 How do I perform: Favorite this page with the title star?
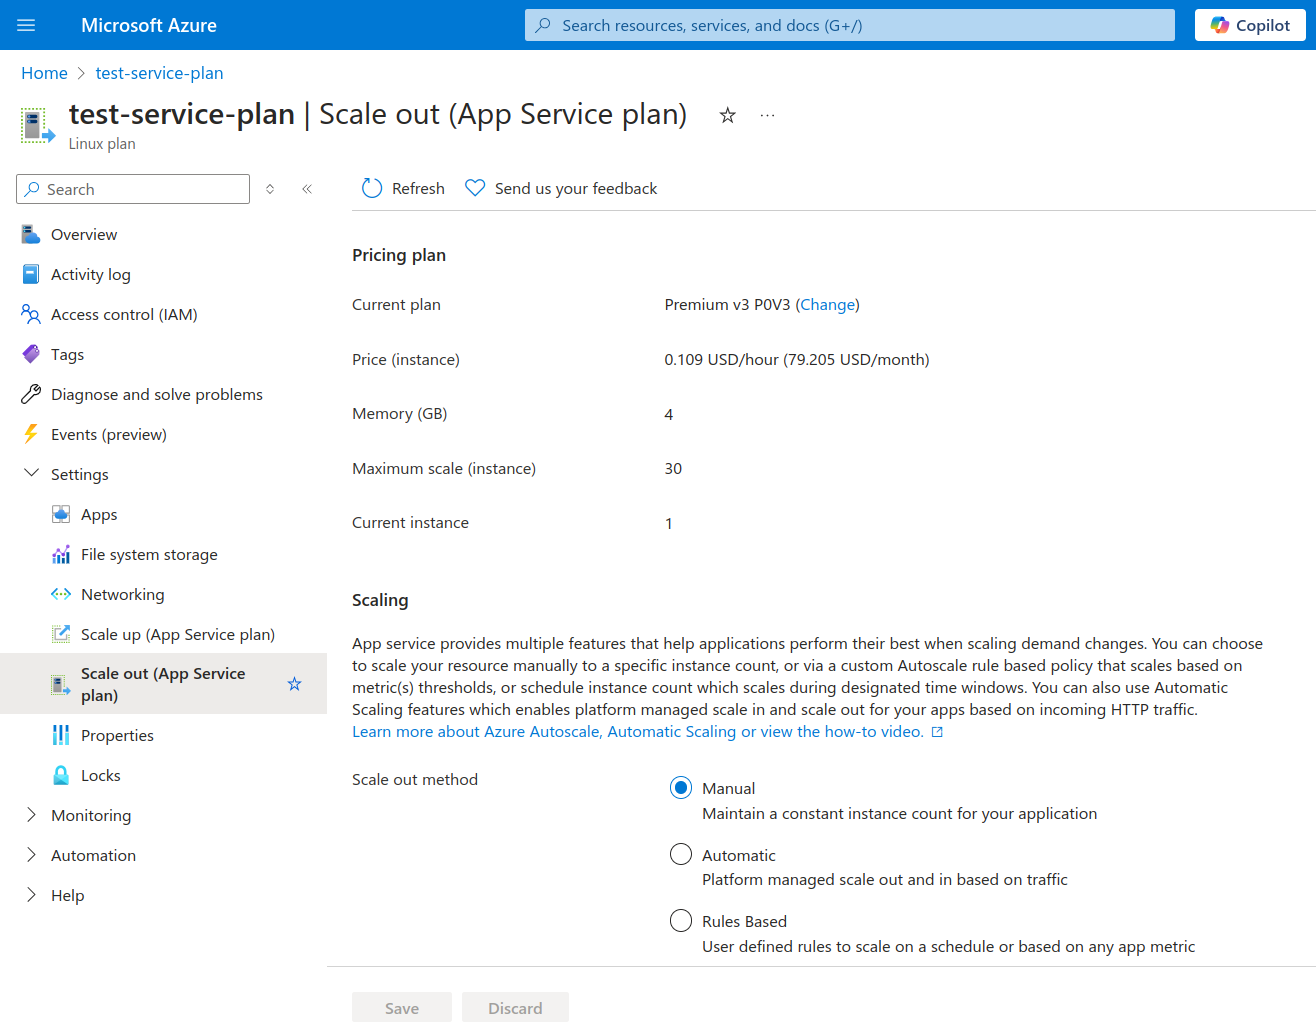click(728, 115)
